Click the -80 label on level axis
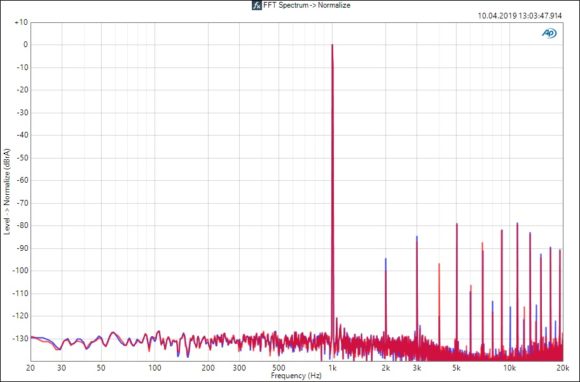 pyautogui.click(x=21, y=226)
